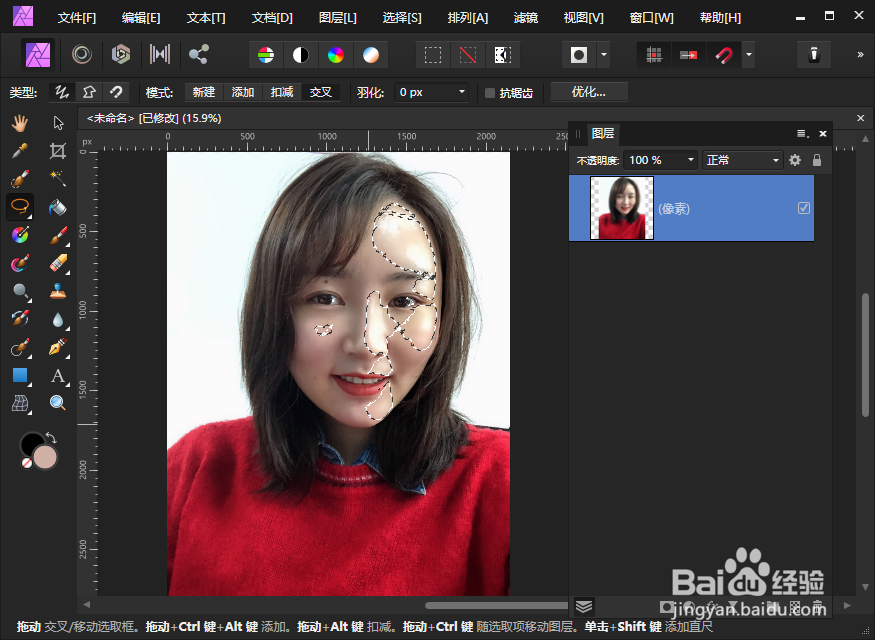The image size is (875, 640).
Task: Click the Deselect toolbar icon
Action: 468,55
